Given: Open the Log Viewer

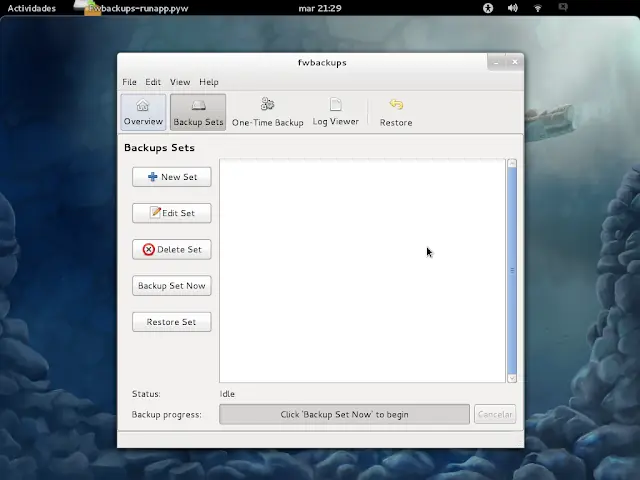Looking at the screenshot, I should pyautogui.click(x=336, y=112).
